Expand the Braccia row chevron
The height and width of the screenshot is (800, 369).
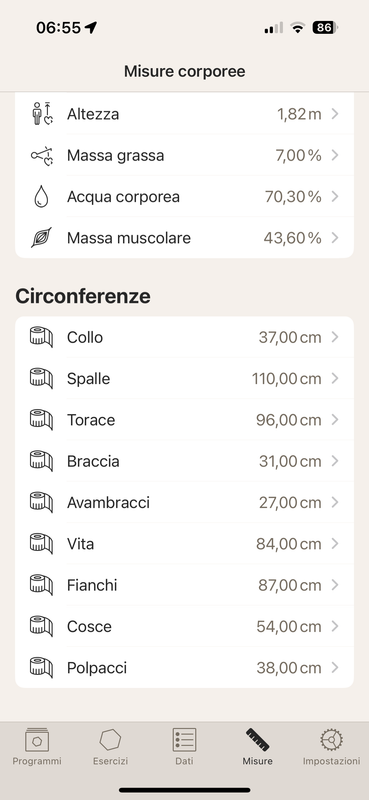pyautogui.click(x=335, y=461)
